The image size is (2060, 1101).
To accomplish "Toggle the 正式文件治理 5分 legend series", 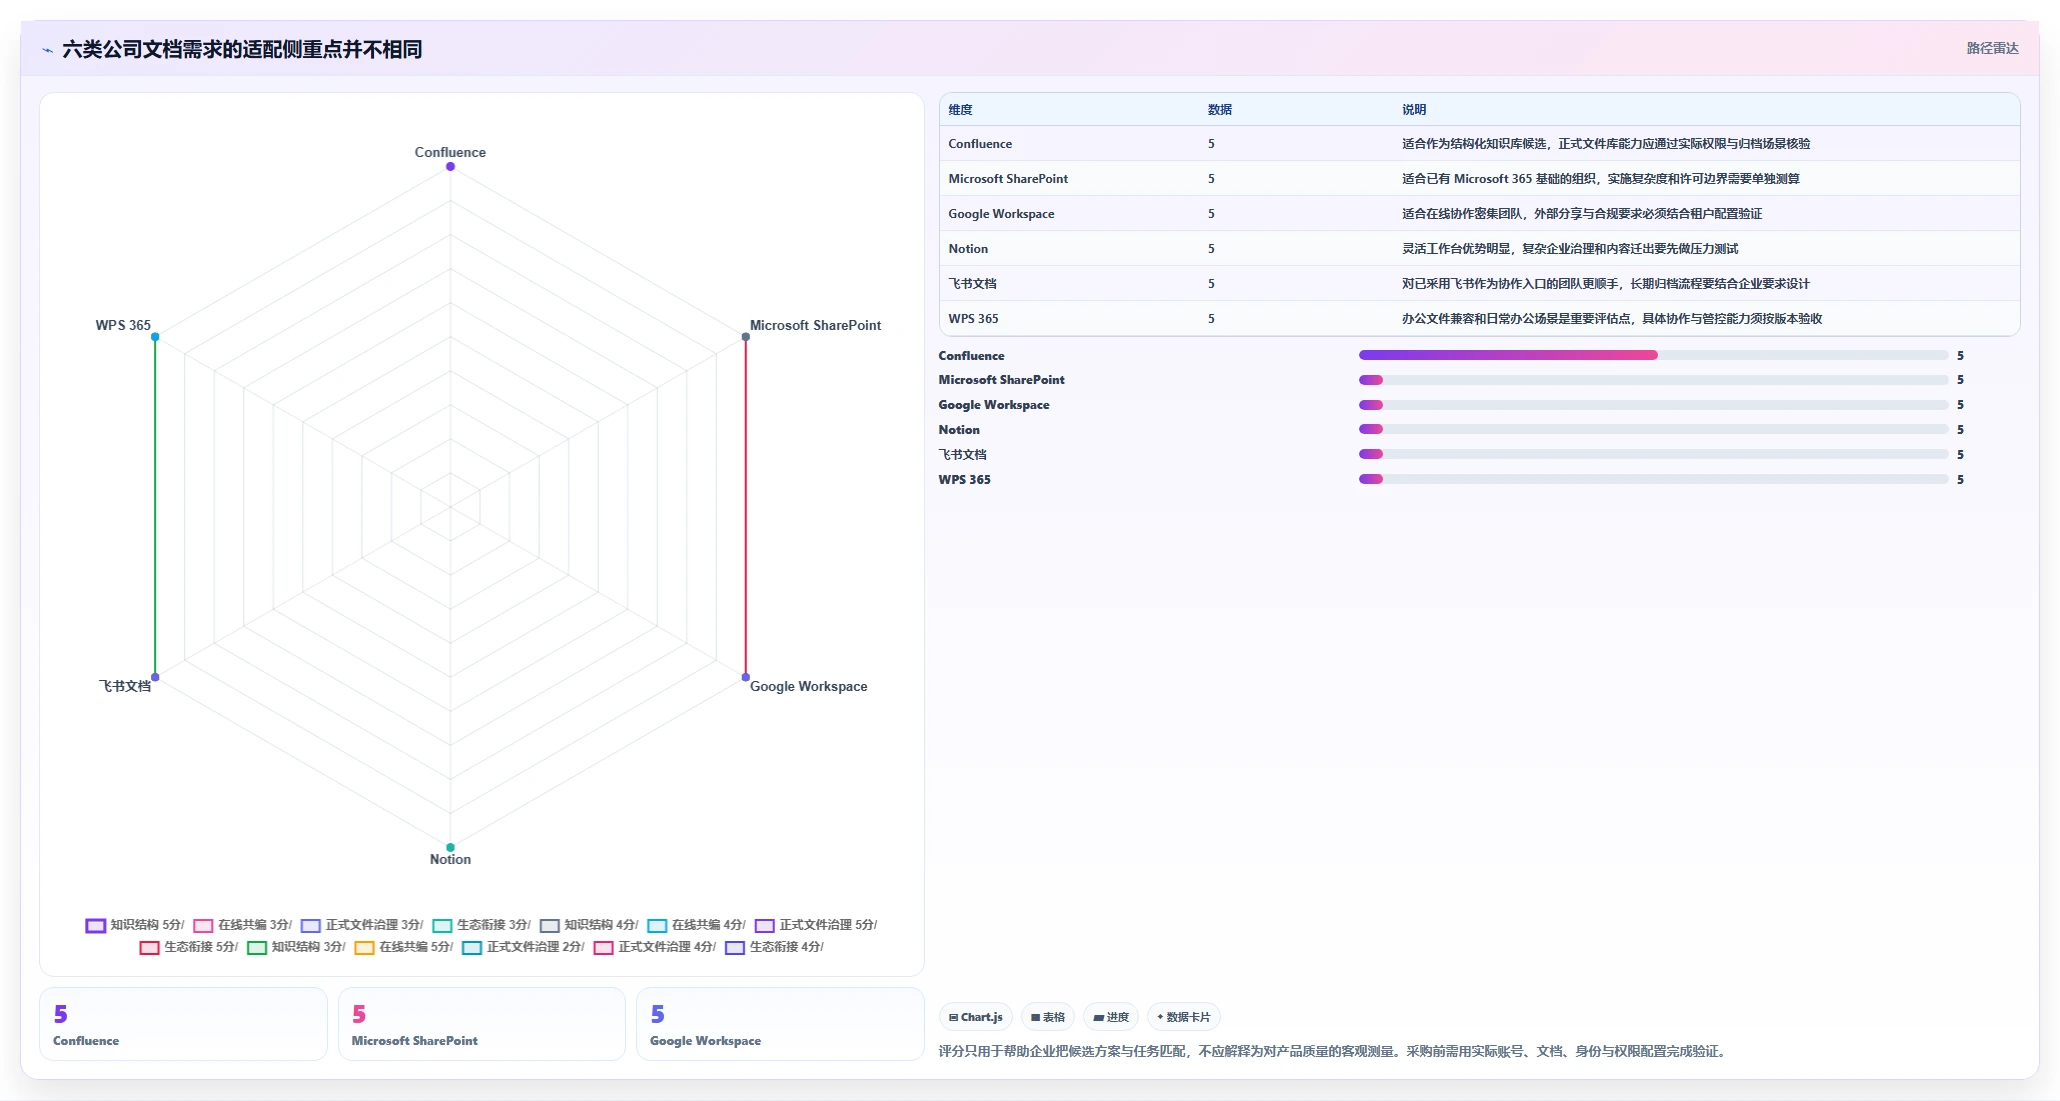I will click(816, 925).
